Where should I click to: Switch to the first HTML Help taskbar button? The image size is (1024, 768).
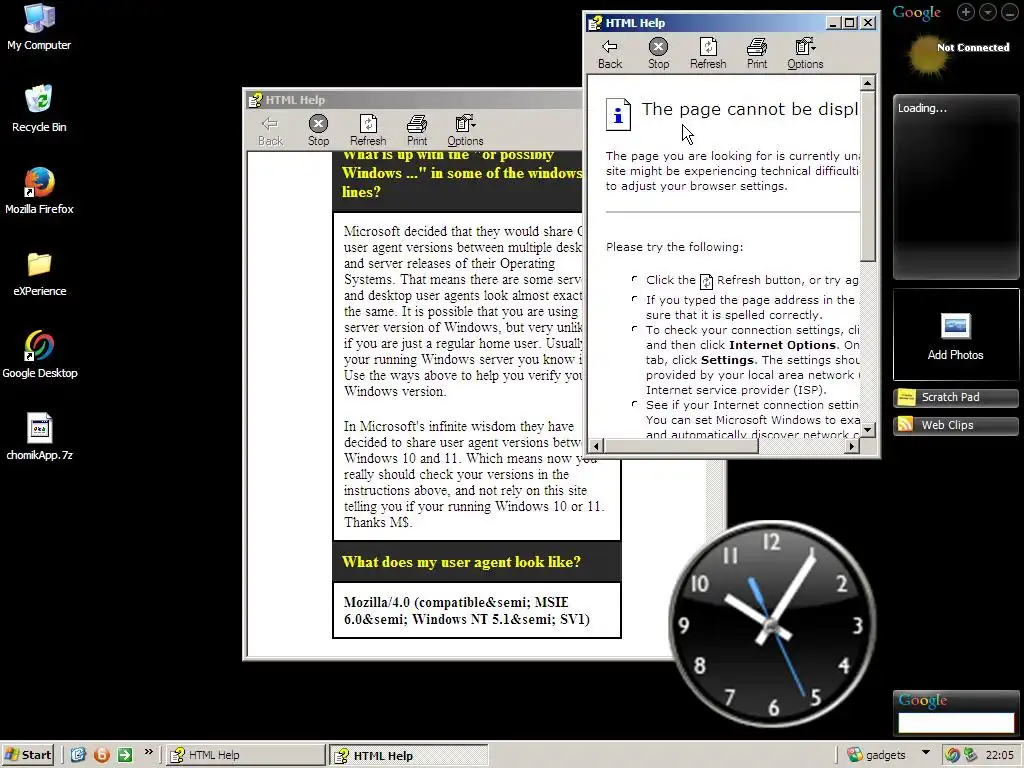[245, 755]
